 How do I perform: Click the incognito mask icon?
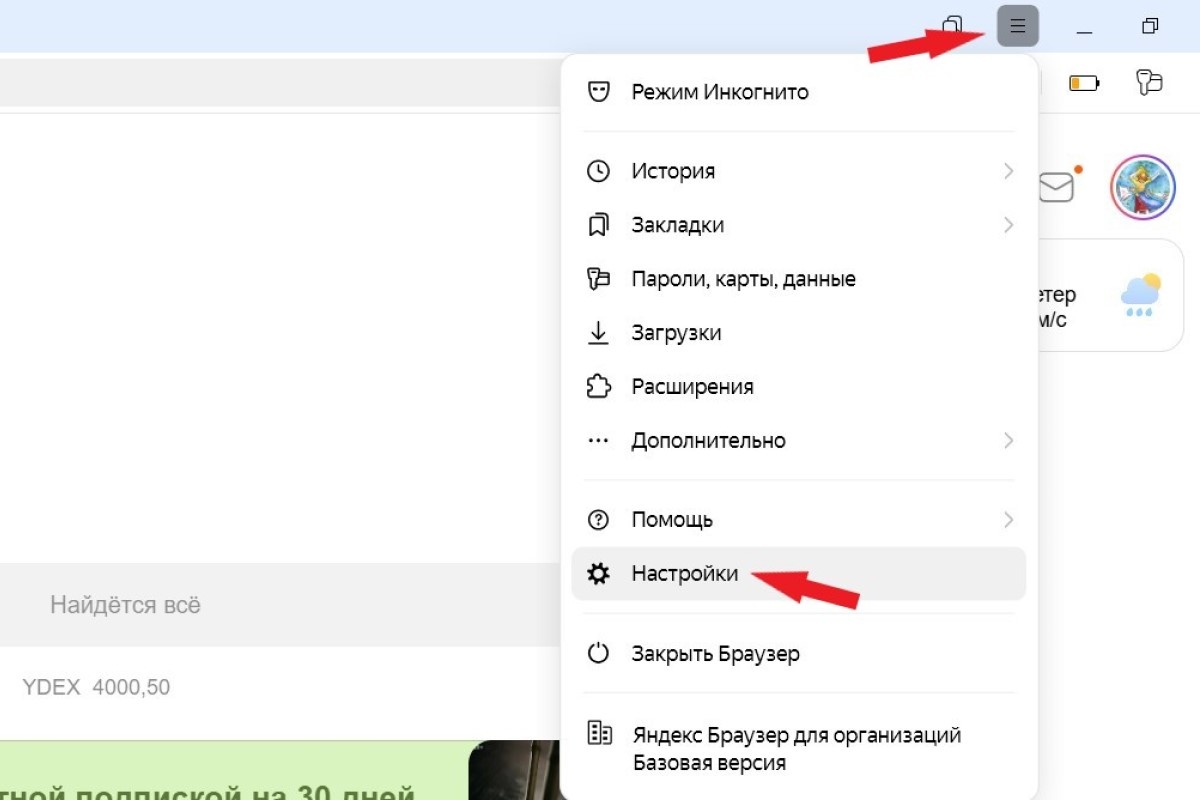(x=599, y=92)
